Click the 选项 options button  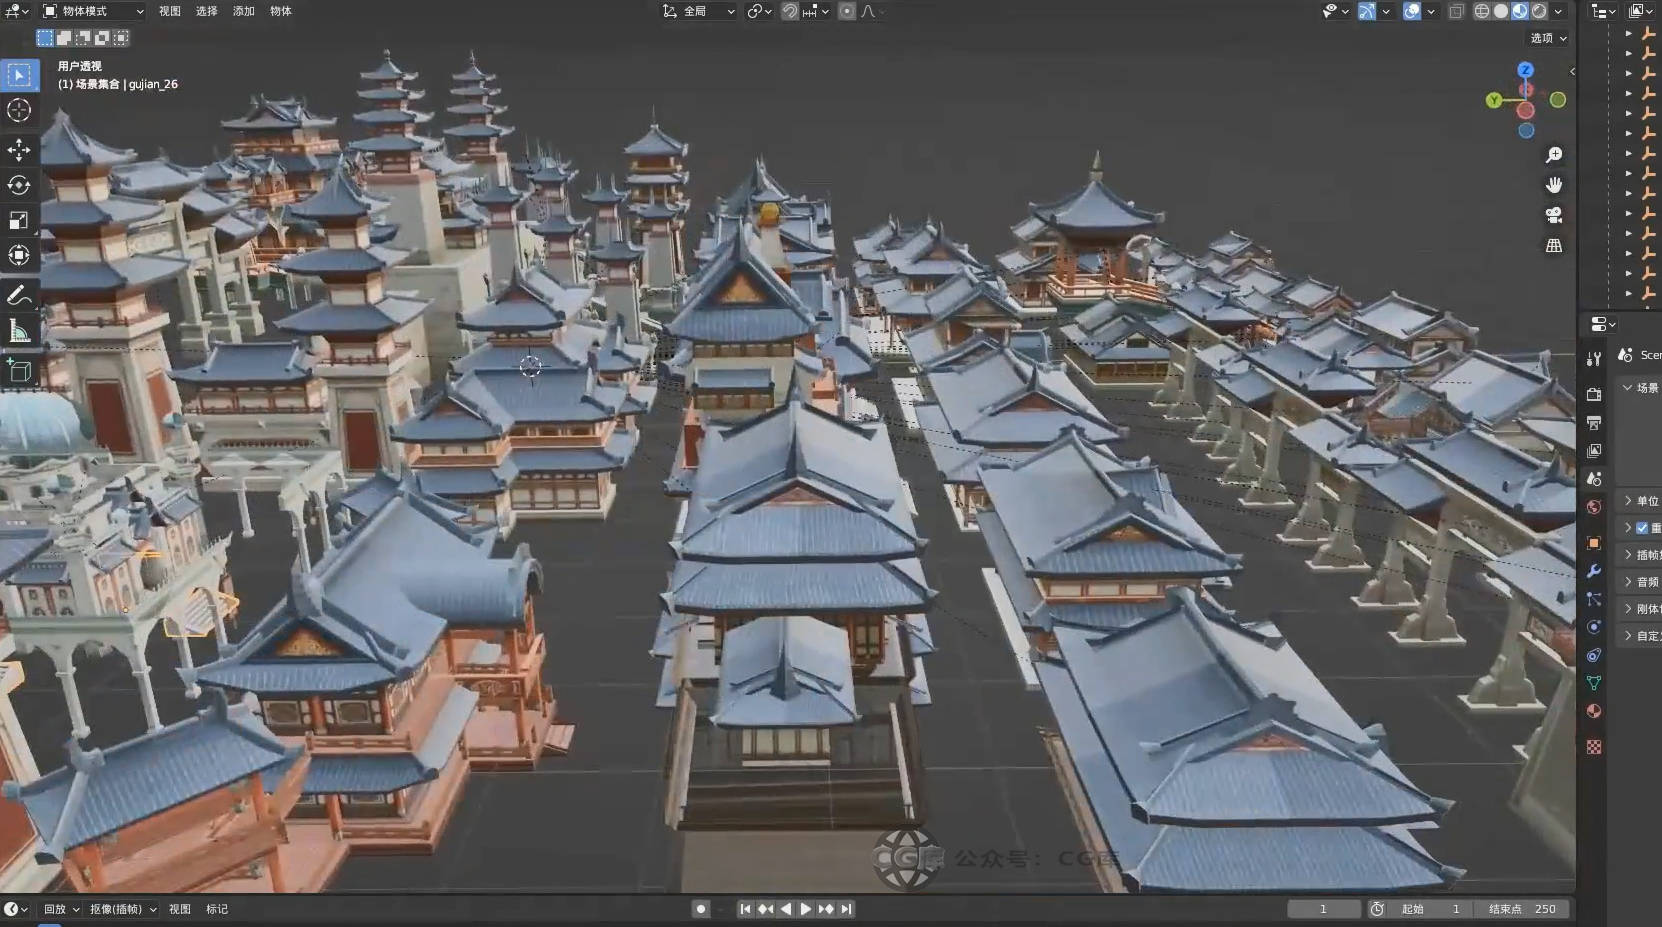(x=1548, y=38)
